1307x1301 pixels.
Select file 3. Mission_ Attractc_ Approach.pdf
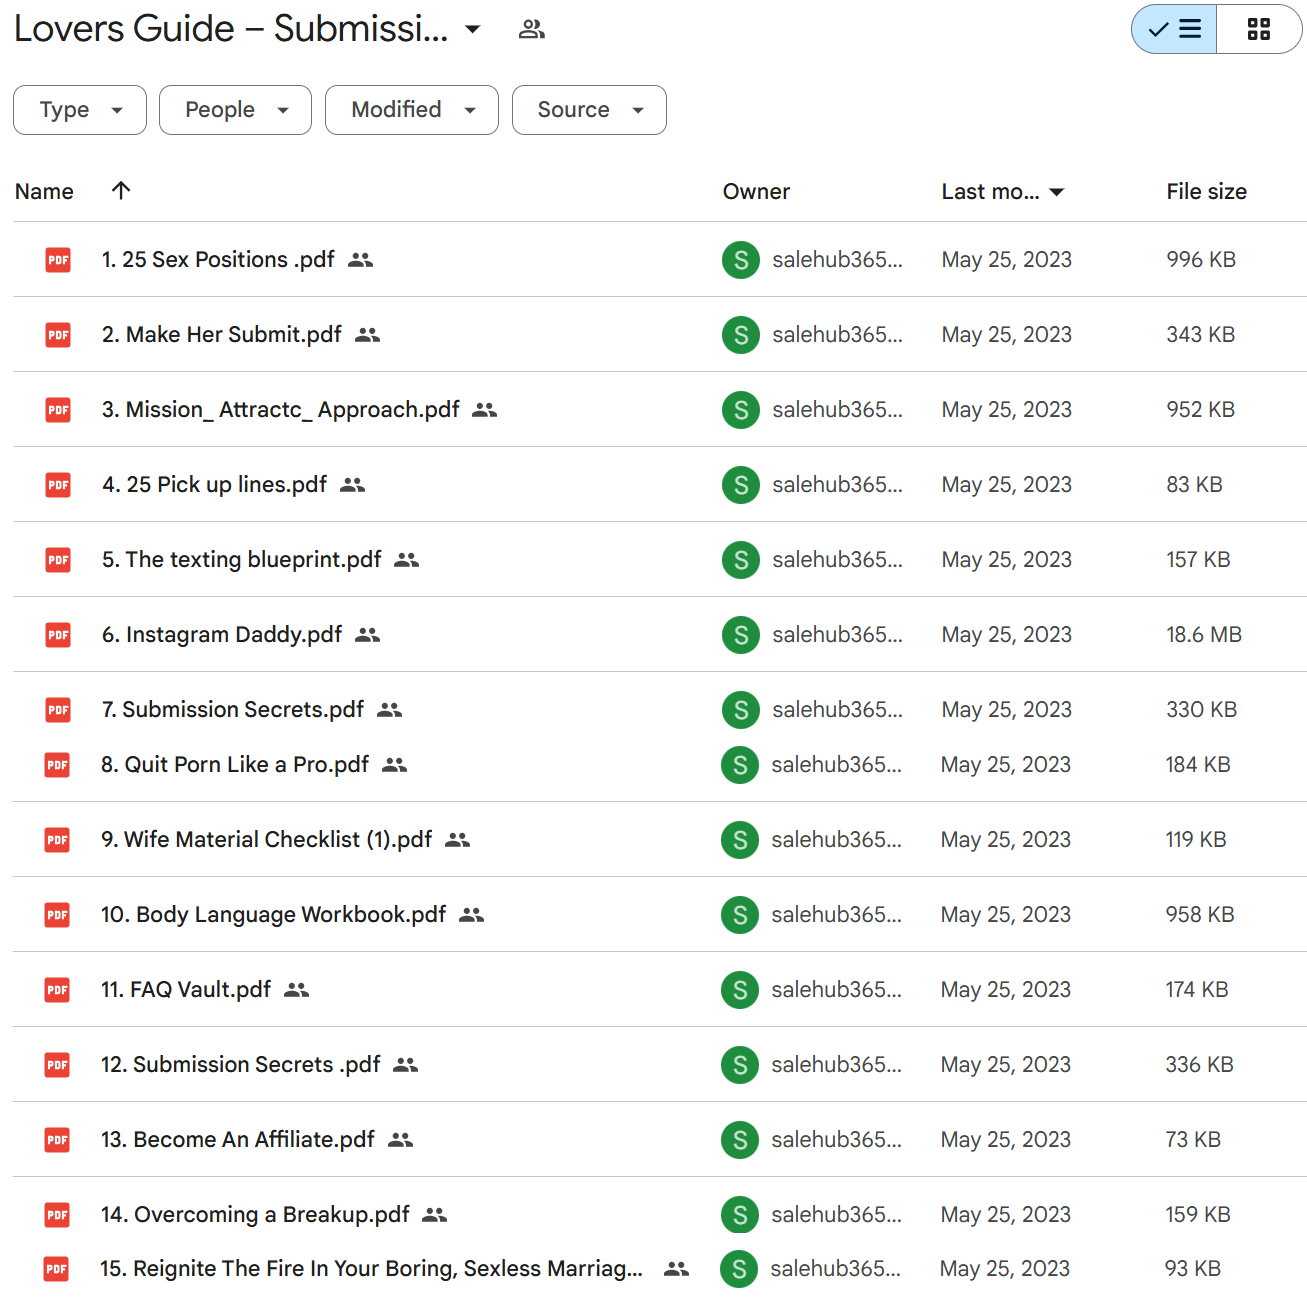pyautogui.click(x=659, y=410)
